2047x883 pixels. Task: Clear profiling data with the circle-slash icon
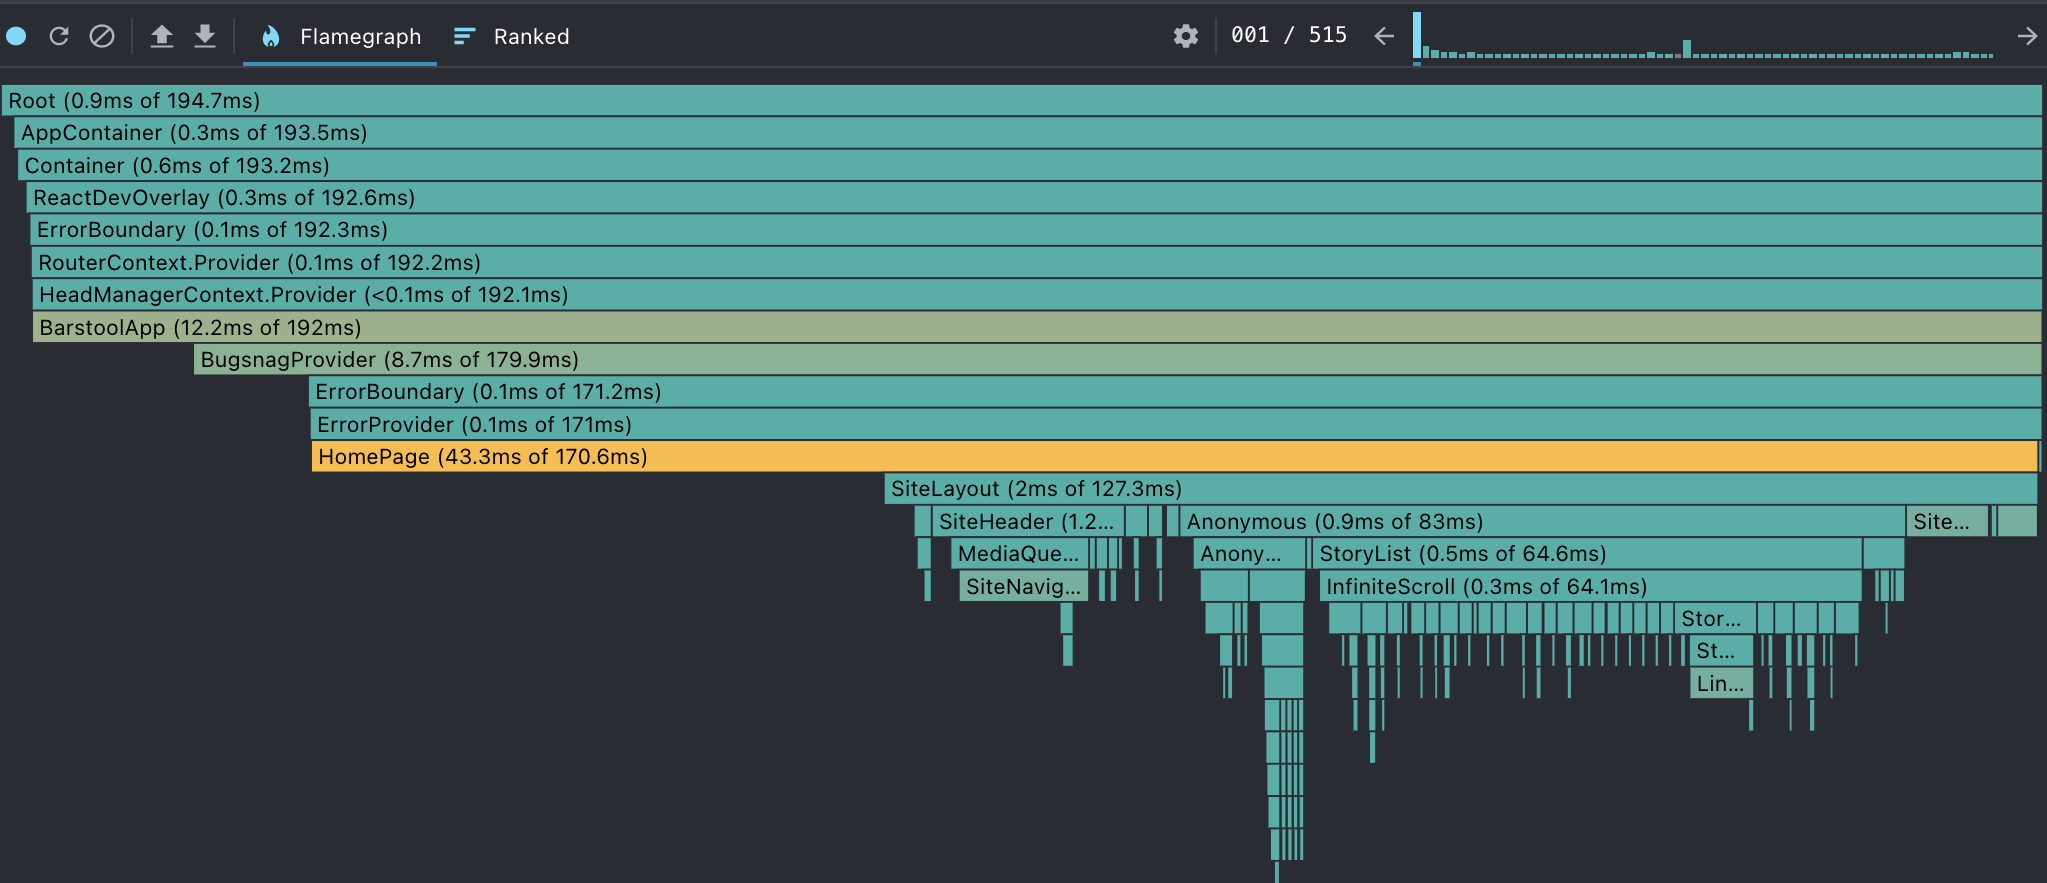(102, 37)
